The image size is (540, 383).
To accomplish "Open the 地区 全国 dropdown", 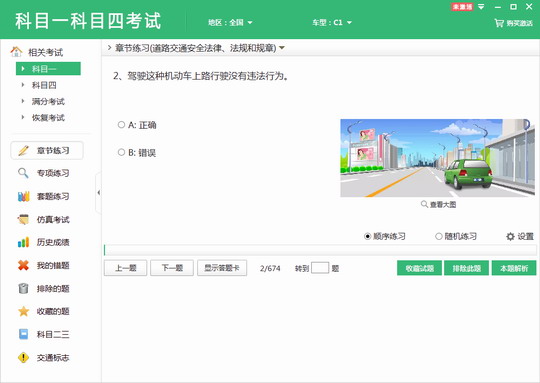I will 230,22.
